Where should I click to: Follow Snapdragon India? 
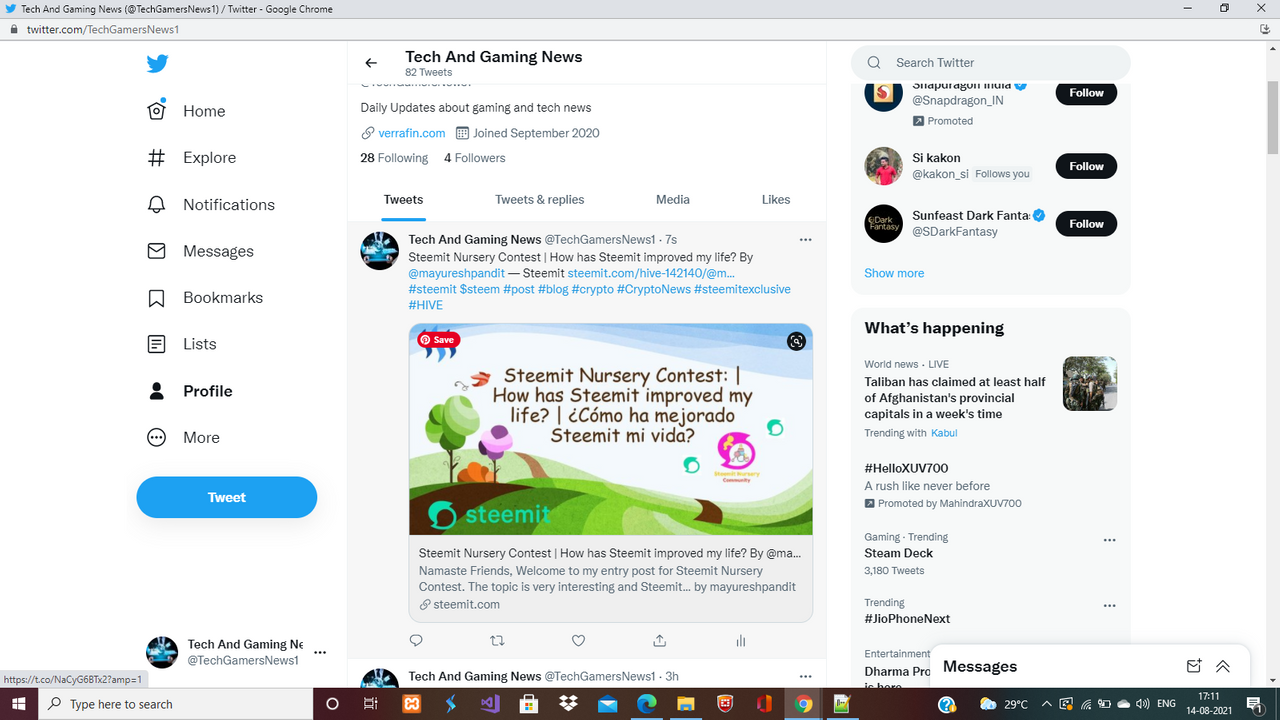1086,93
